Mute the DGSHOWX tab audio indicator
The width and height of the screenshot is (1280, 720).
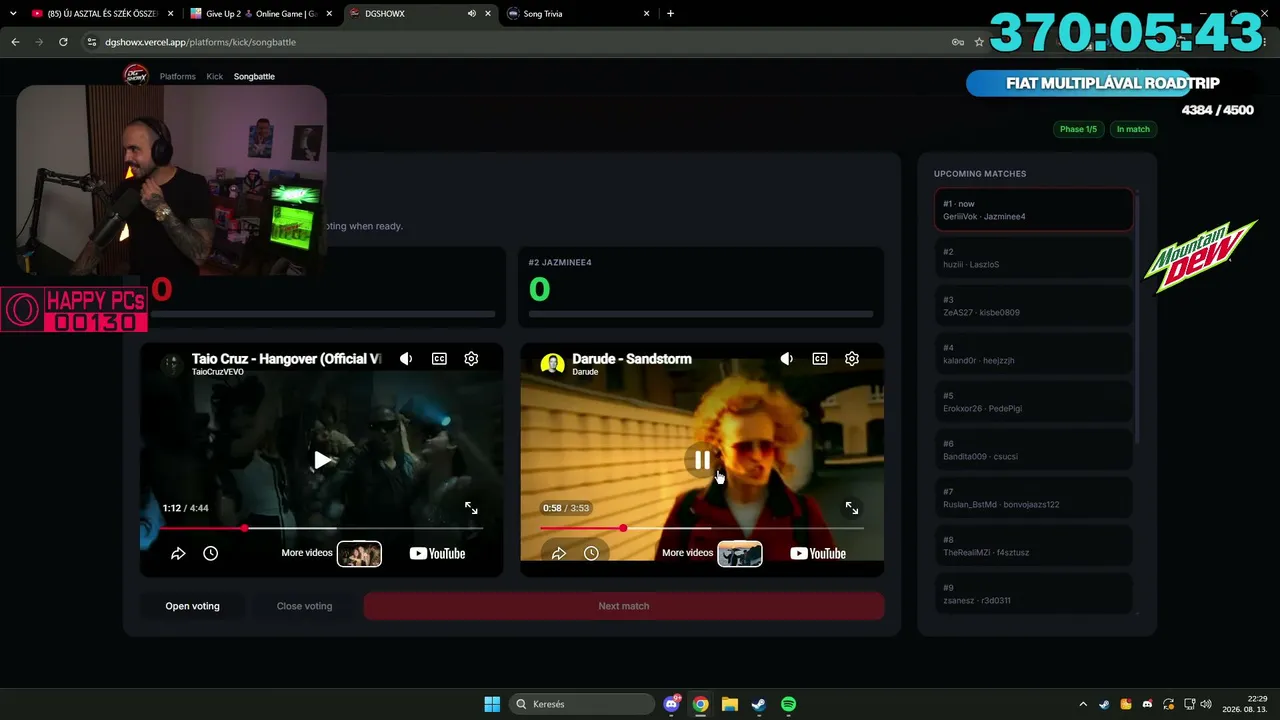[471, 13]
